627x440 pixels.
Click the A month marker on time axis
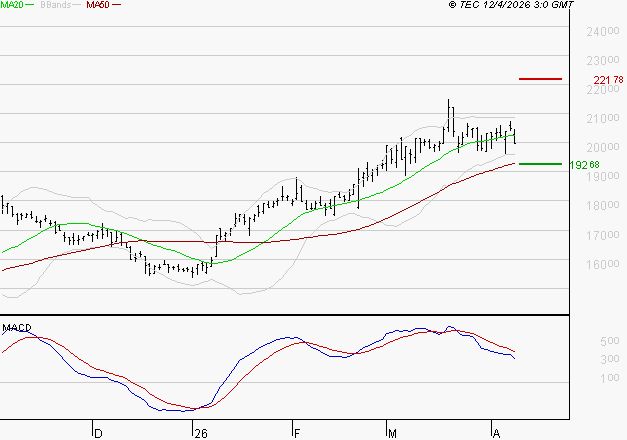(496, 434)
